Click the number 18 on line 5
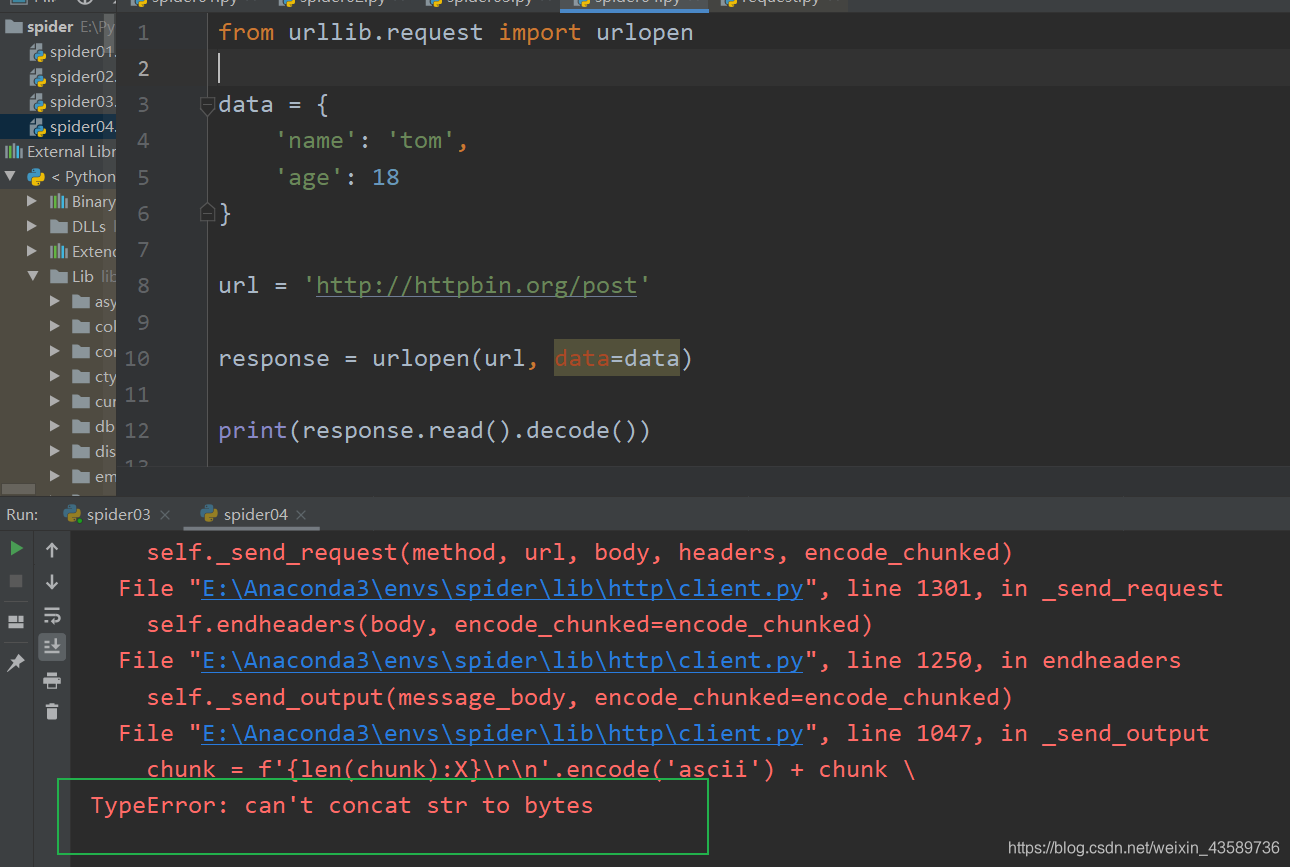This screenshot has width=1290, height=867. click(385, 177)
